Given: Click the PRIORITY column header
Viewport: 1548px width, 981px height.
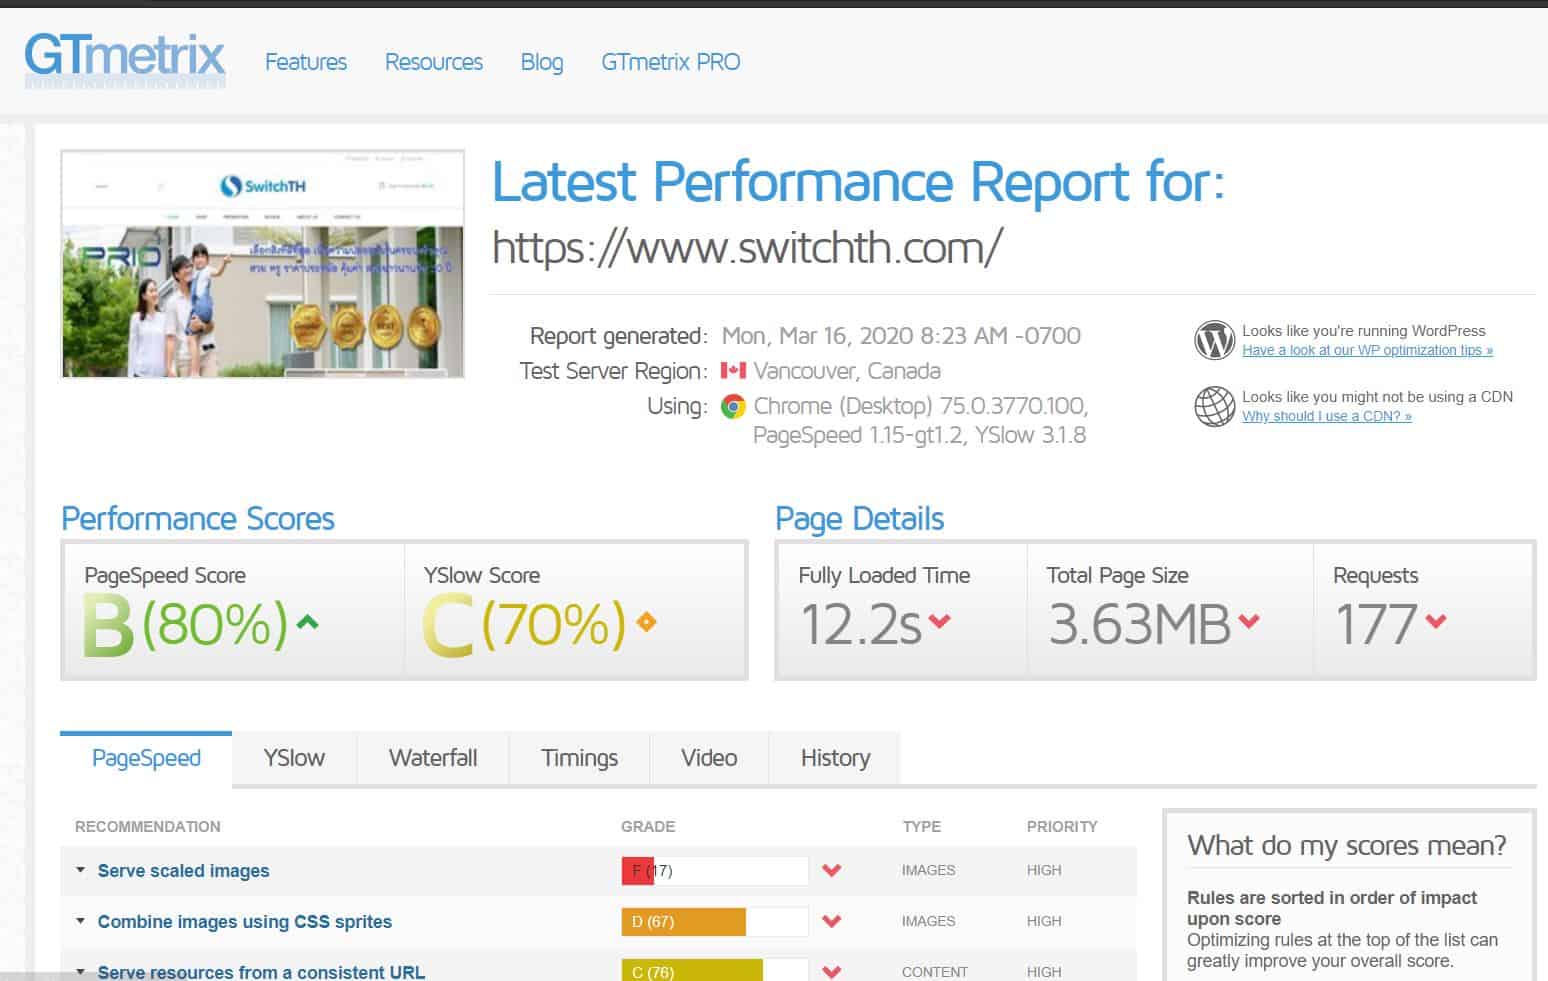Looking at the screenshot, I should 1062,827.
